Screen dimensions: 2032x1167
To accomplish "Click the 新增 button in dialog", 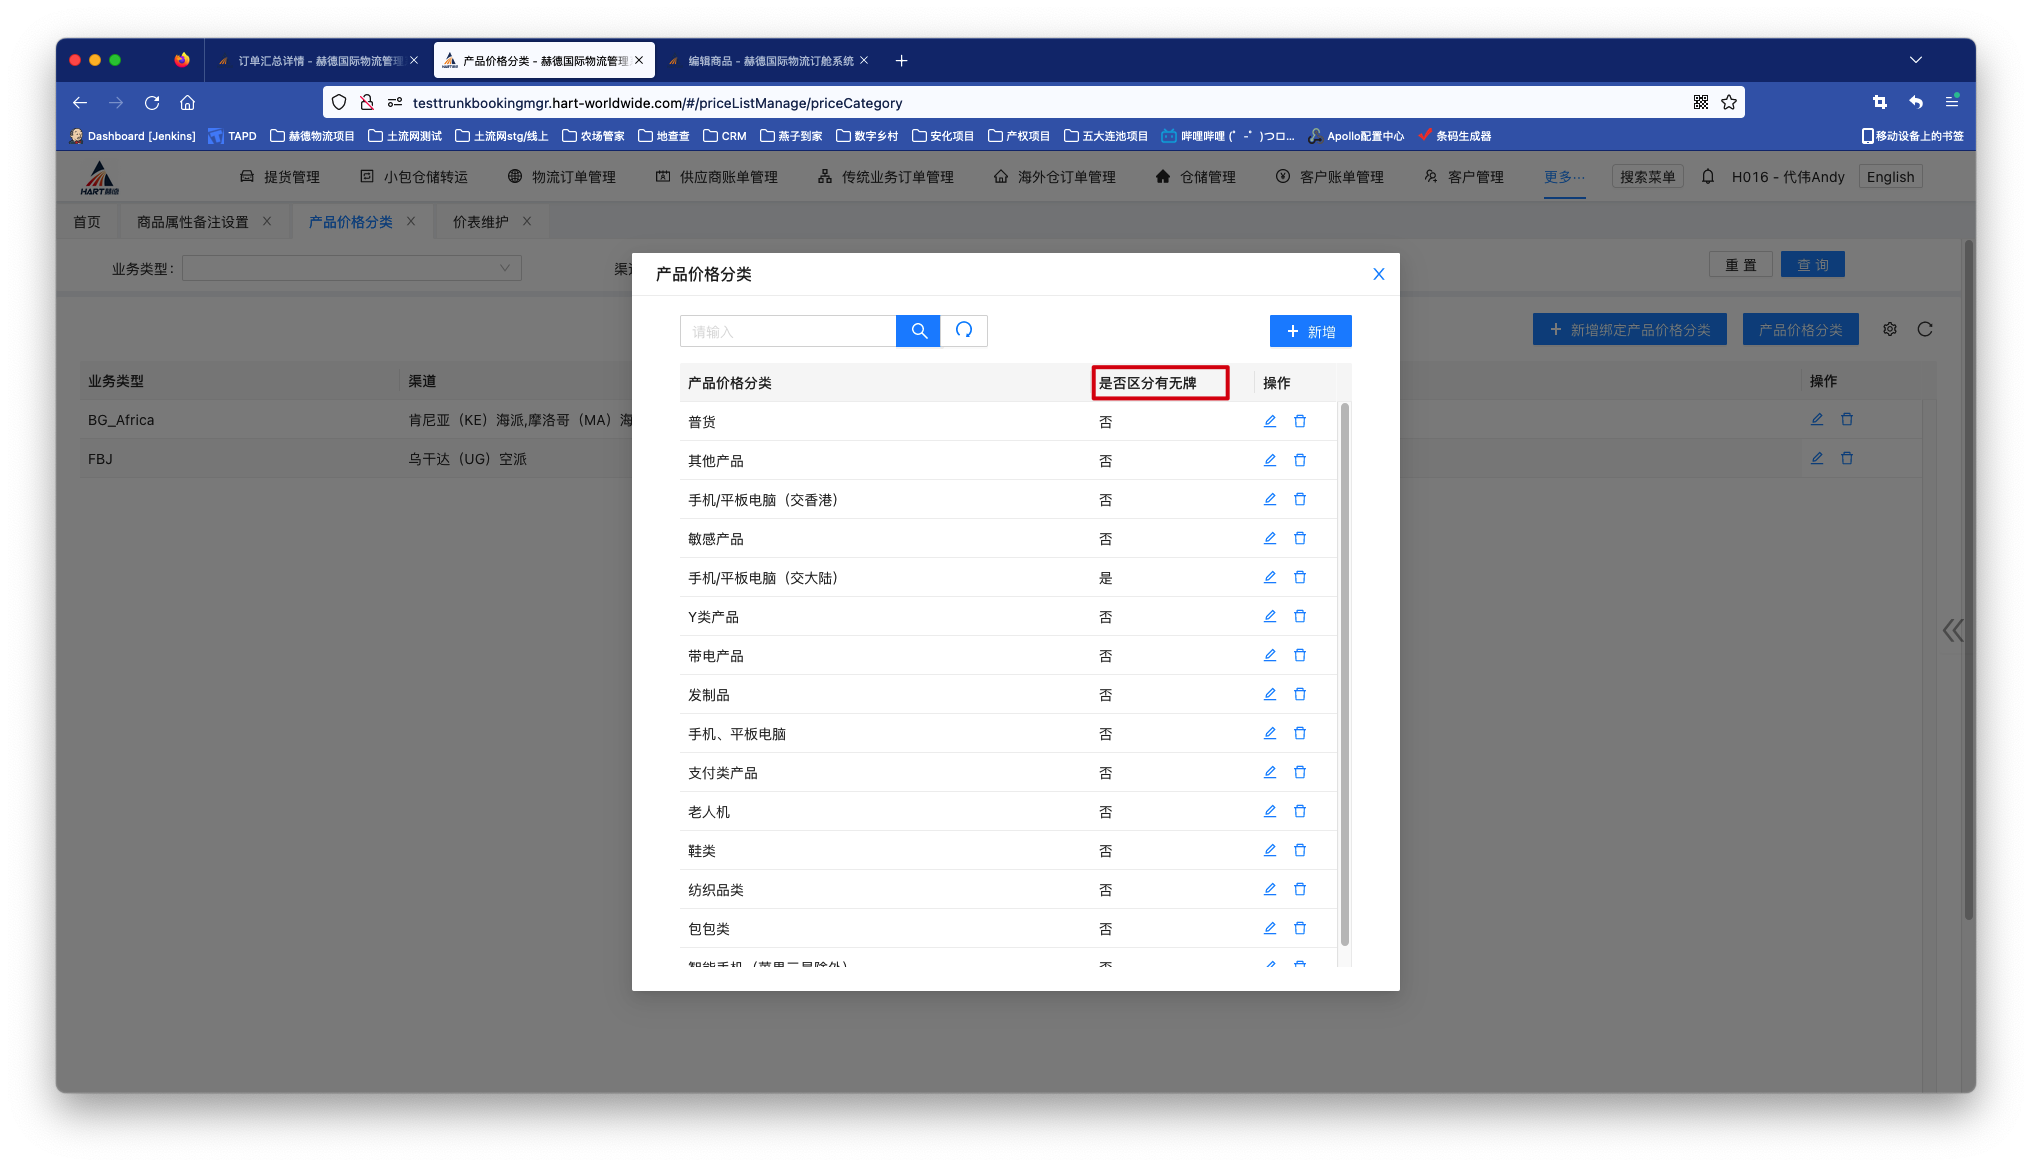I will click(x=1310, y=331).
